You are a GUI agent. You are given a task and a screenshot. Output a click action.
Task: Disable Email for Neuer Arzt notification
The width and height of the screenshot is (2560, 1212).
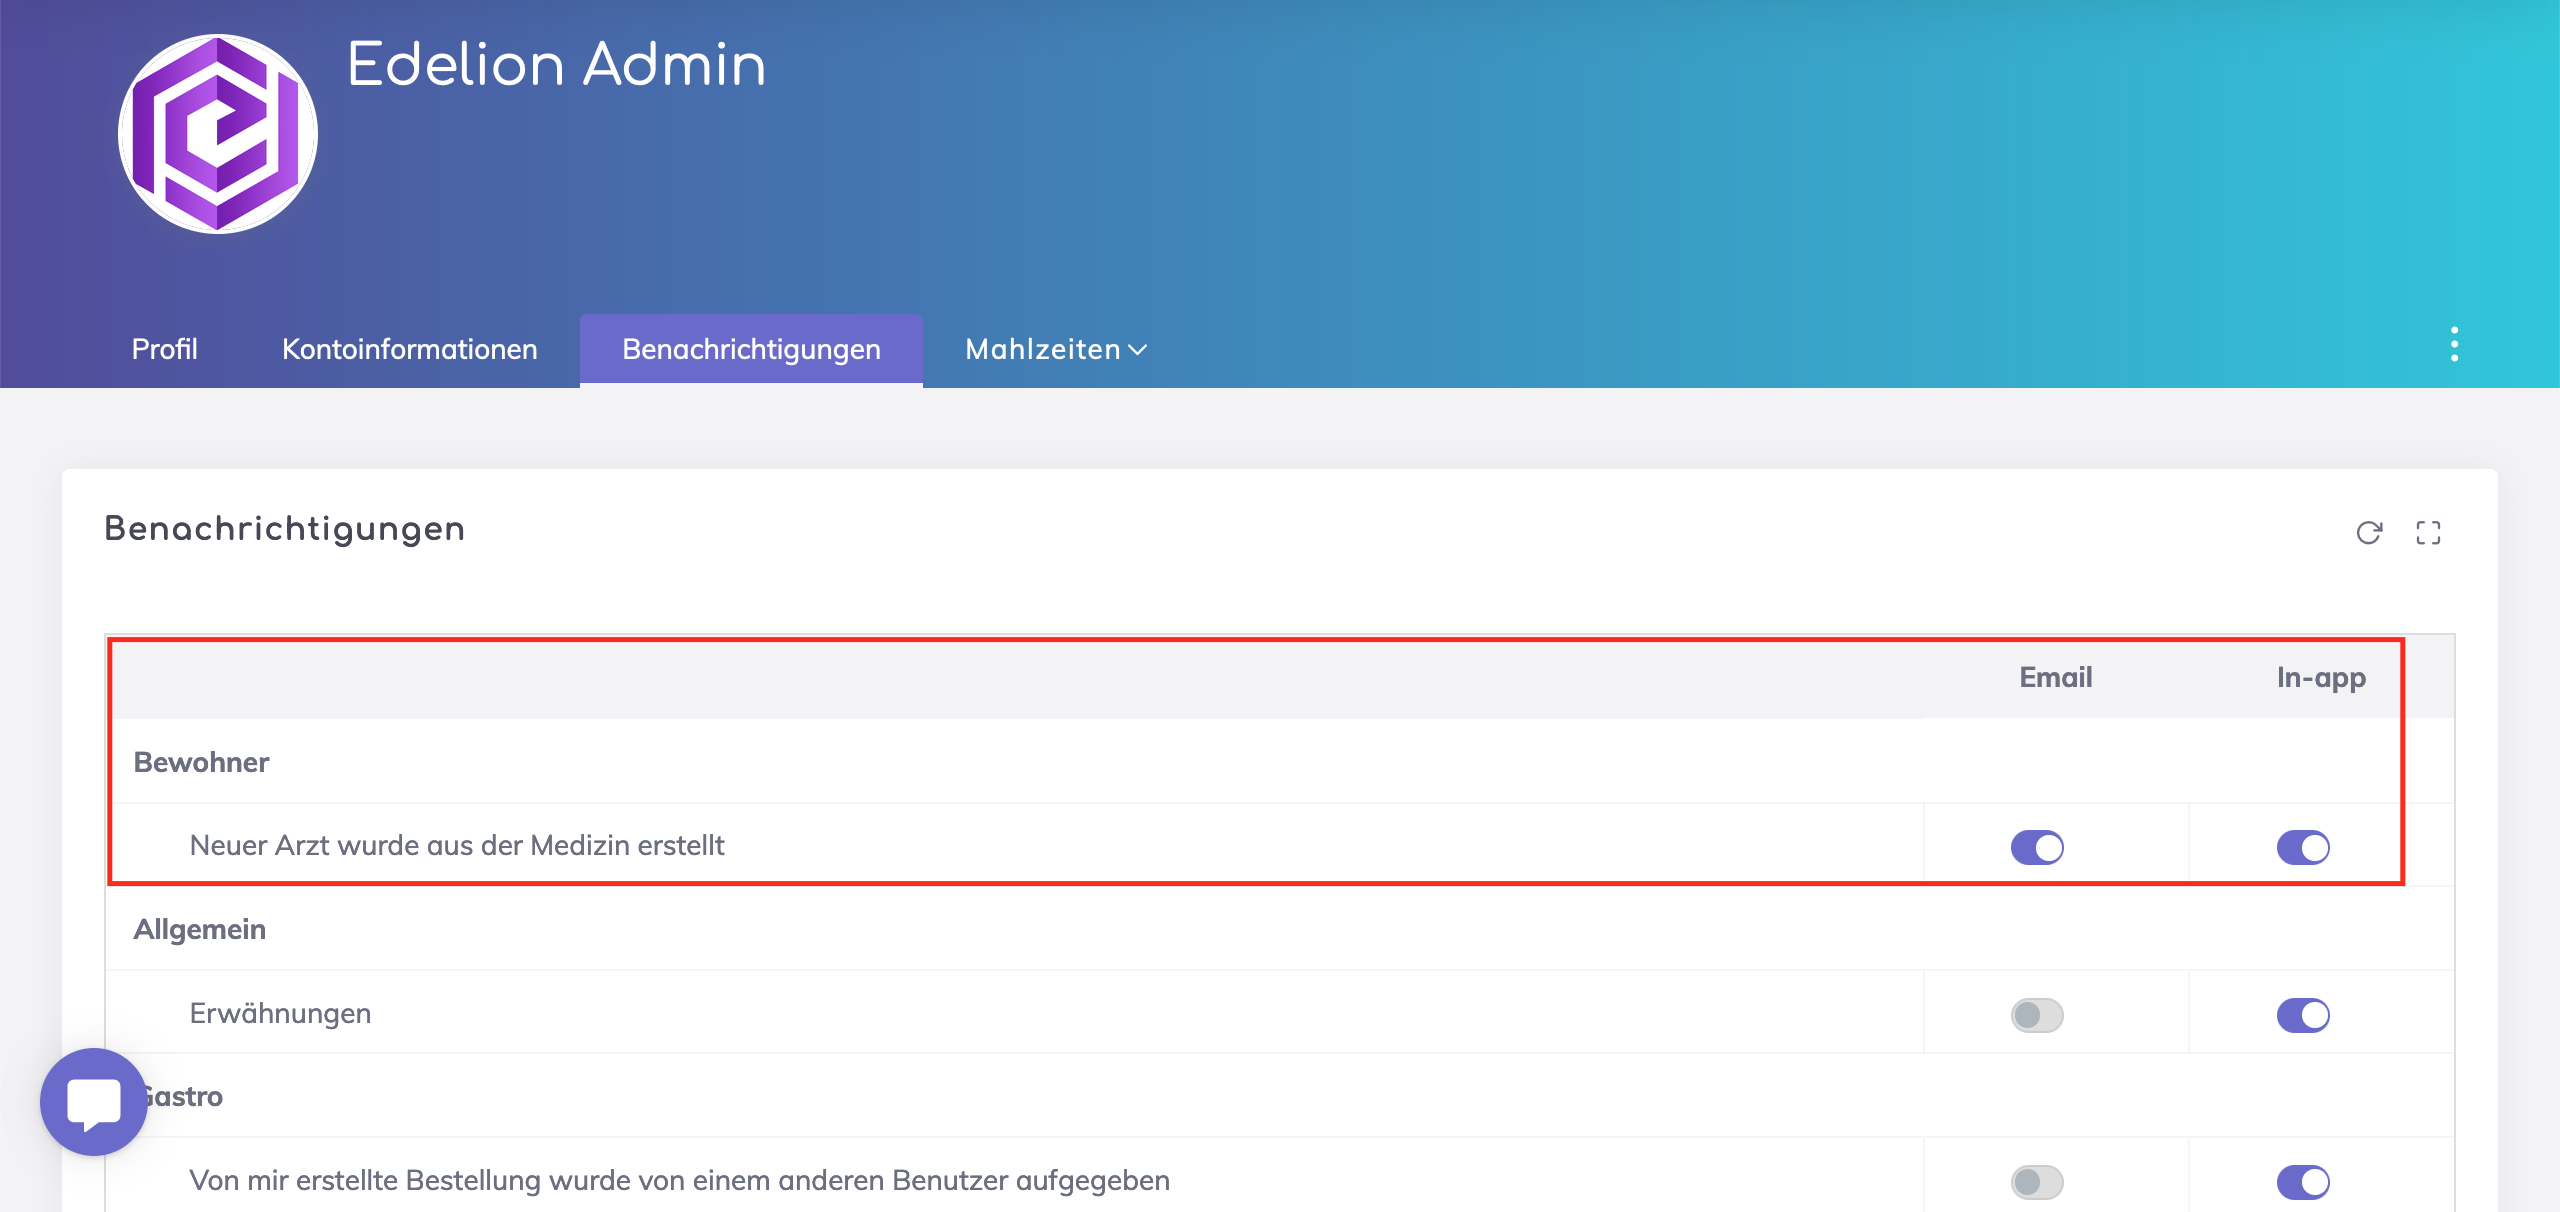tap(2037, 847)
